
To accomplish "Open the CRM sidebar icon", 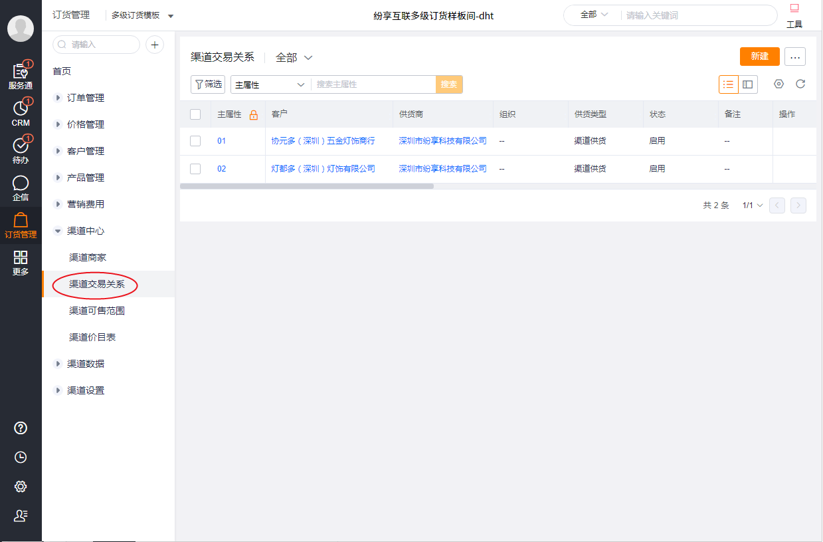I will 20,111.
